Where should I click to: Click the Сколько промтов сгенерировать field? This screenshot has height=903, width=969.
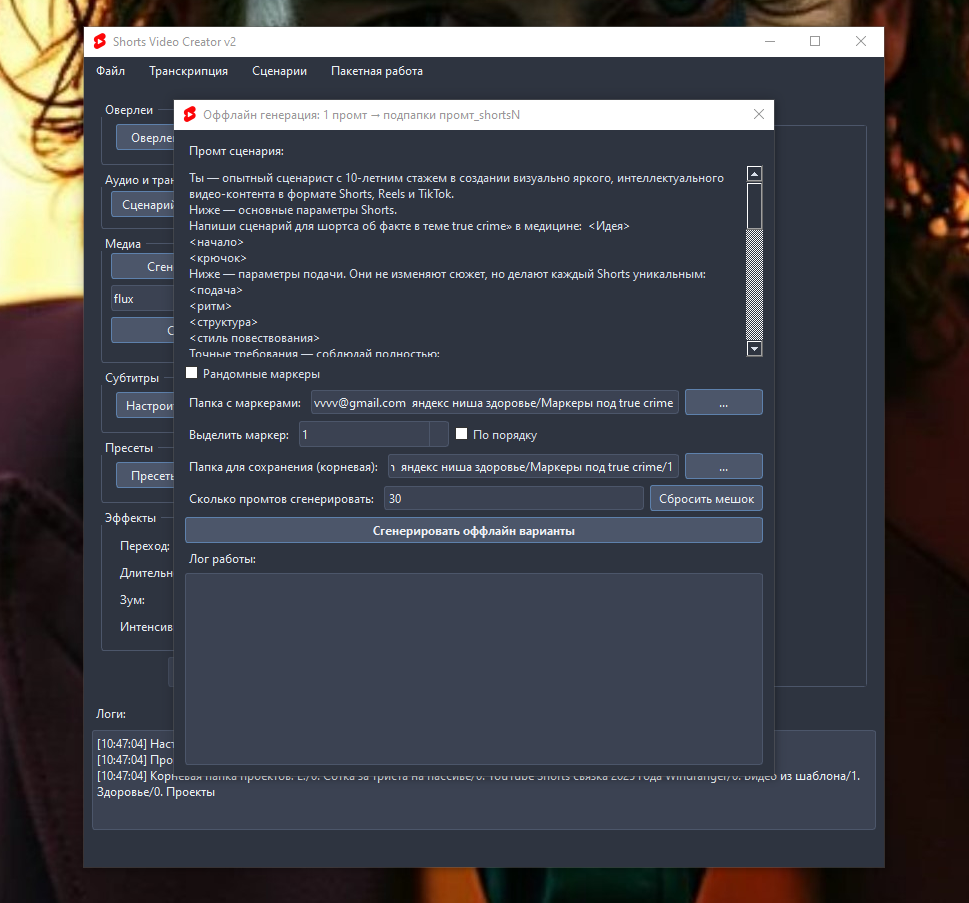514,499
